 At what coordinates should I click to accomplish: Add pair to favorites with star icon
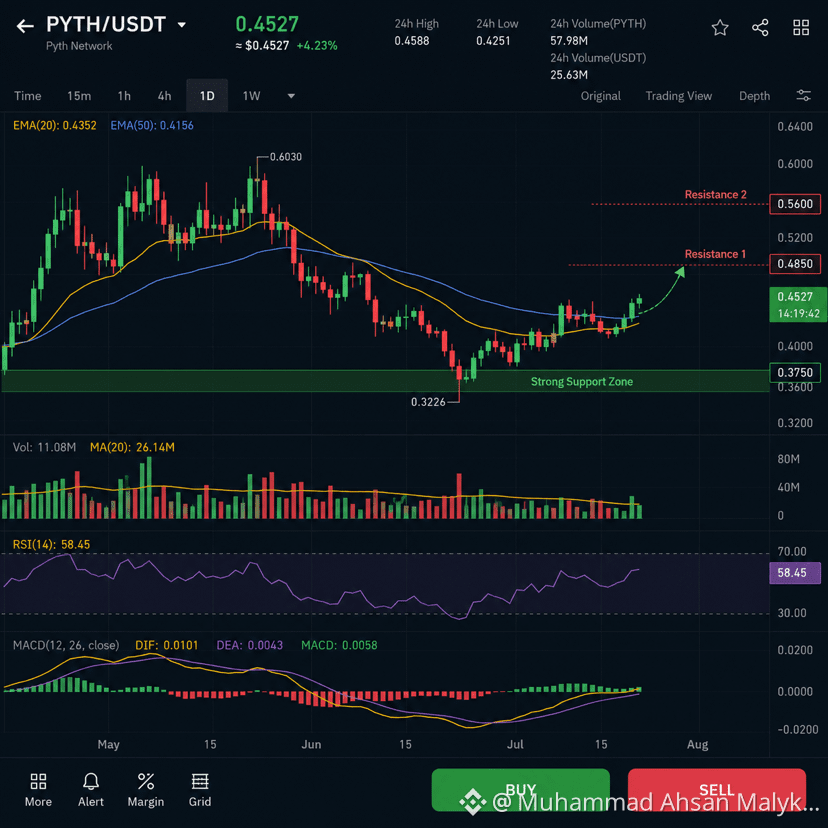click(x=720, y=27)
